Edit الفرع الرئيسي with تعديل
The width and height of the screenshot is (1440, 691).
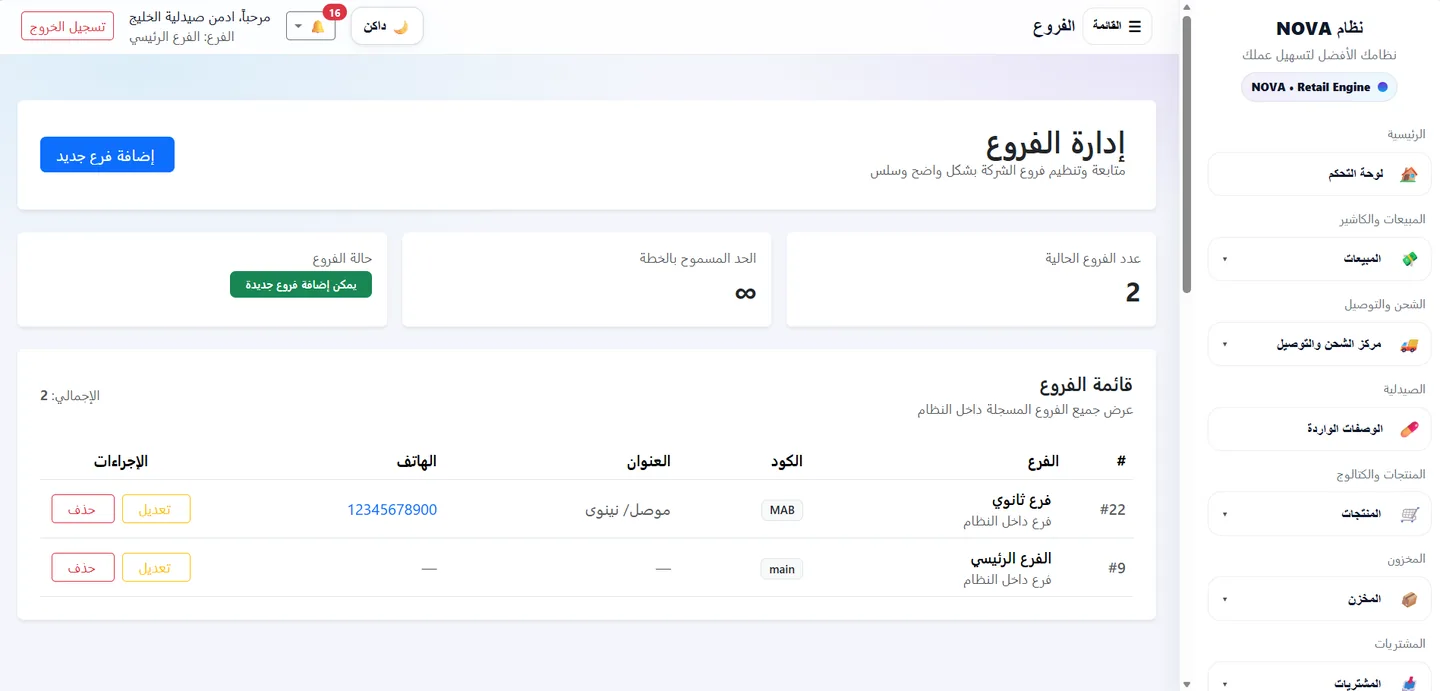pos(156,568)
